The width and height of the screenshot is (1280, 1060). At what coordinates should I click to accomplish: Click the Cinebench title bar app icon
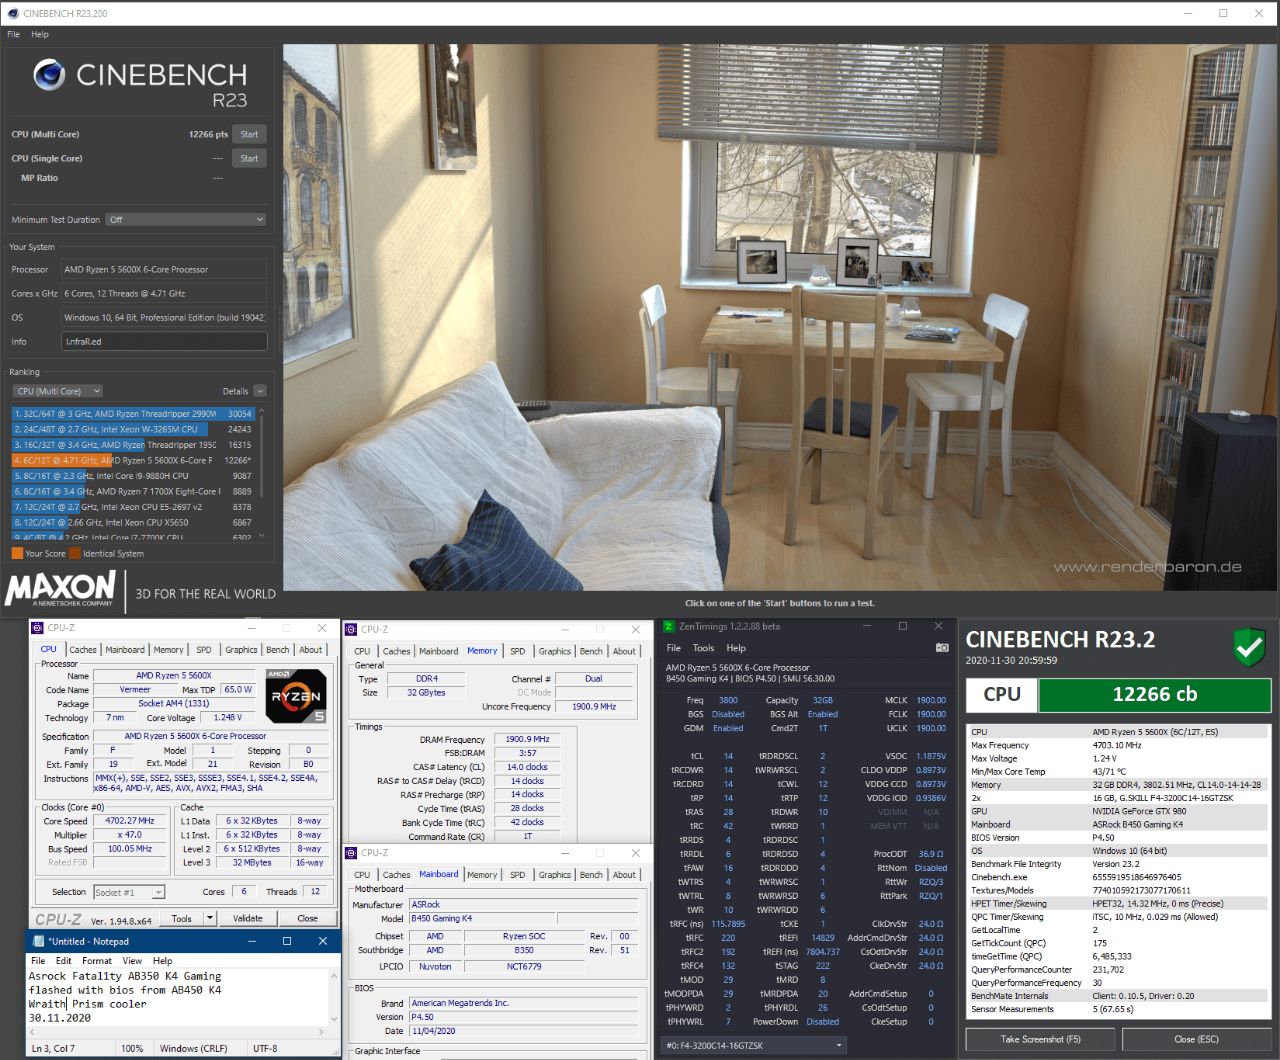(13, 13)
